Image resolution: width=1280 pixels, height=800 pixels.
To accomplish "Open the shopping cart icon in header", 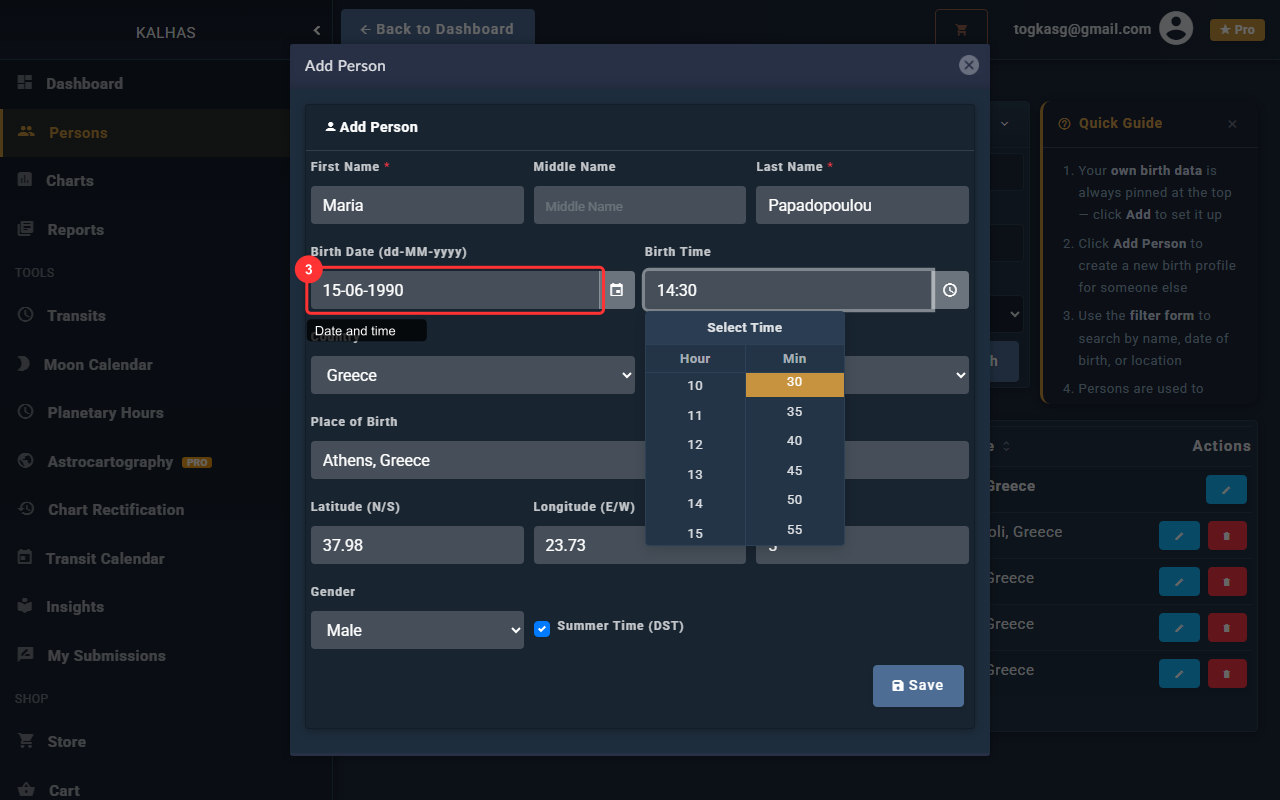I will 961,30.
